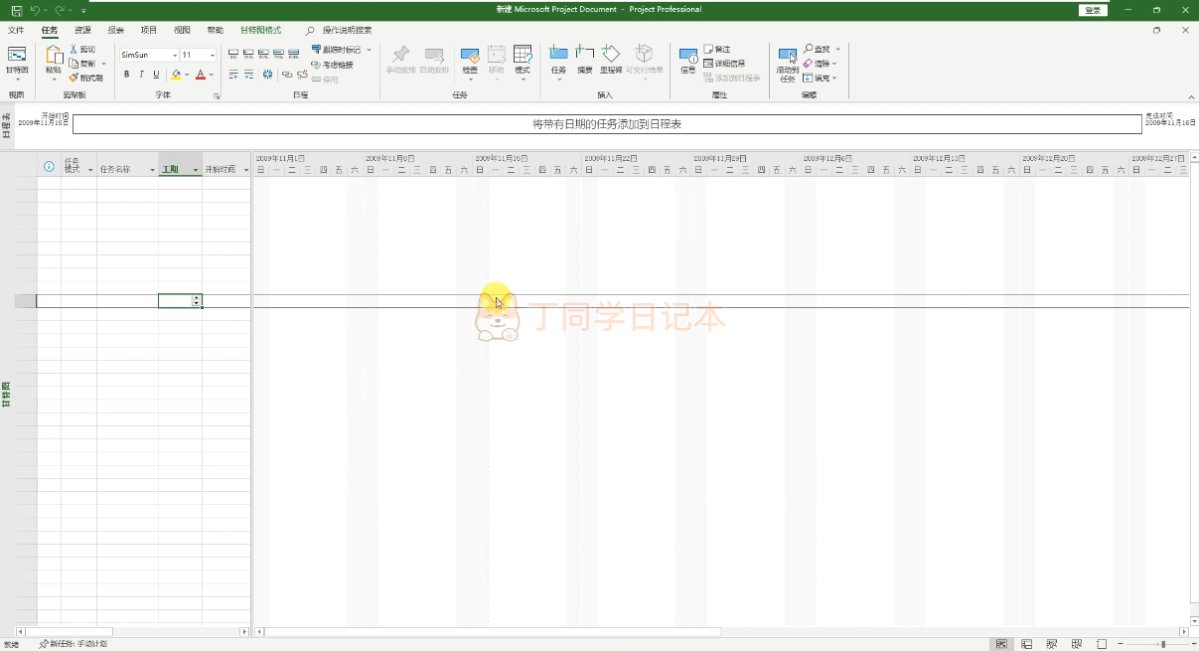This screenshot has height=651, width=1199.
Task: Open the 文件 (File) menu
Action: coord(16,30)
